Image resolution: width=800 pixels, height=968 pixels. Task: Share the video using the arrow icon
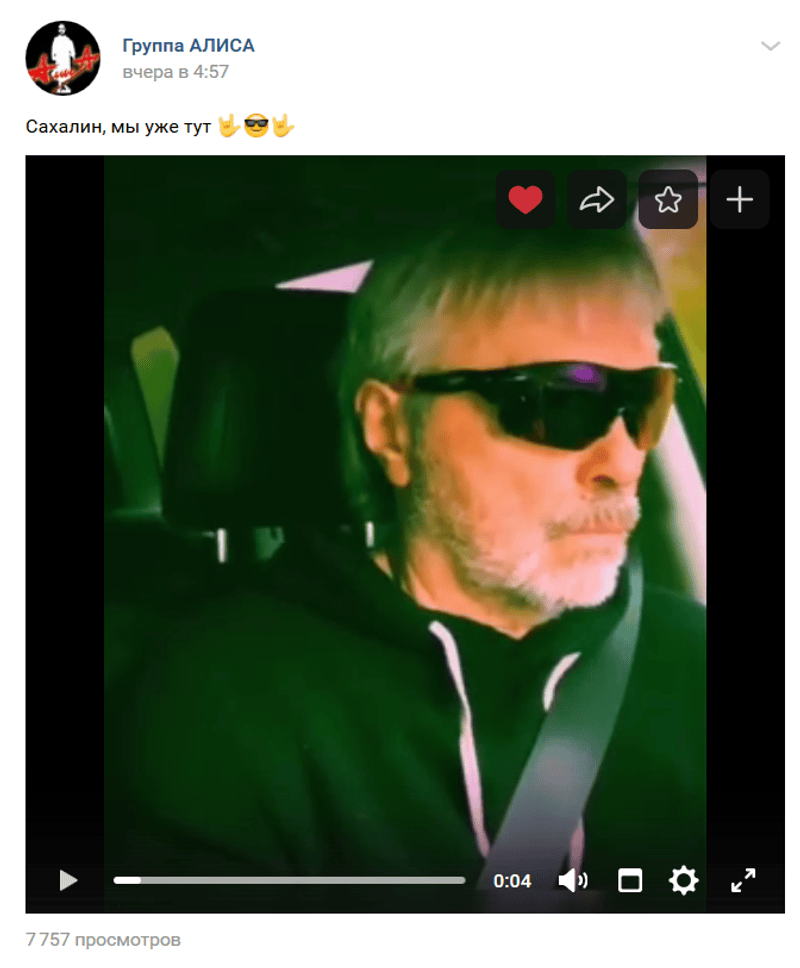point(596,199)
